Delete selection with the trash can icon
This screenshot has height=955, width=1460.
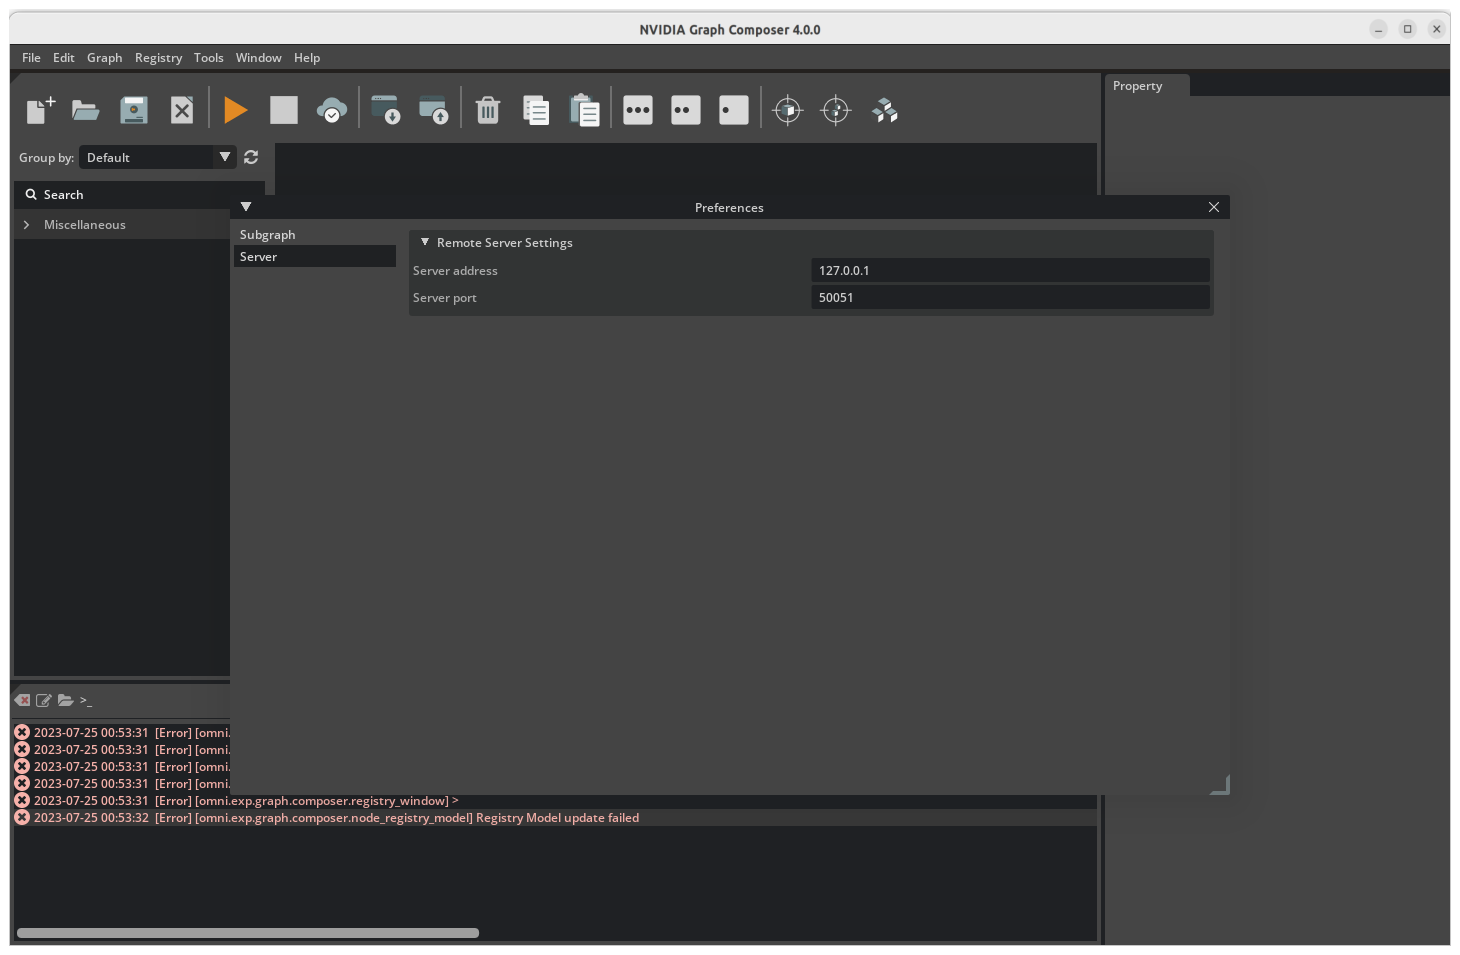(488, 110)
